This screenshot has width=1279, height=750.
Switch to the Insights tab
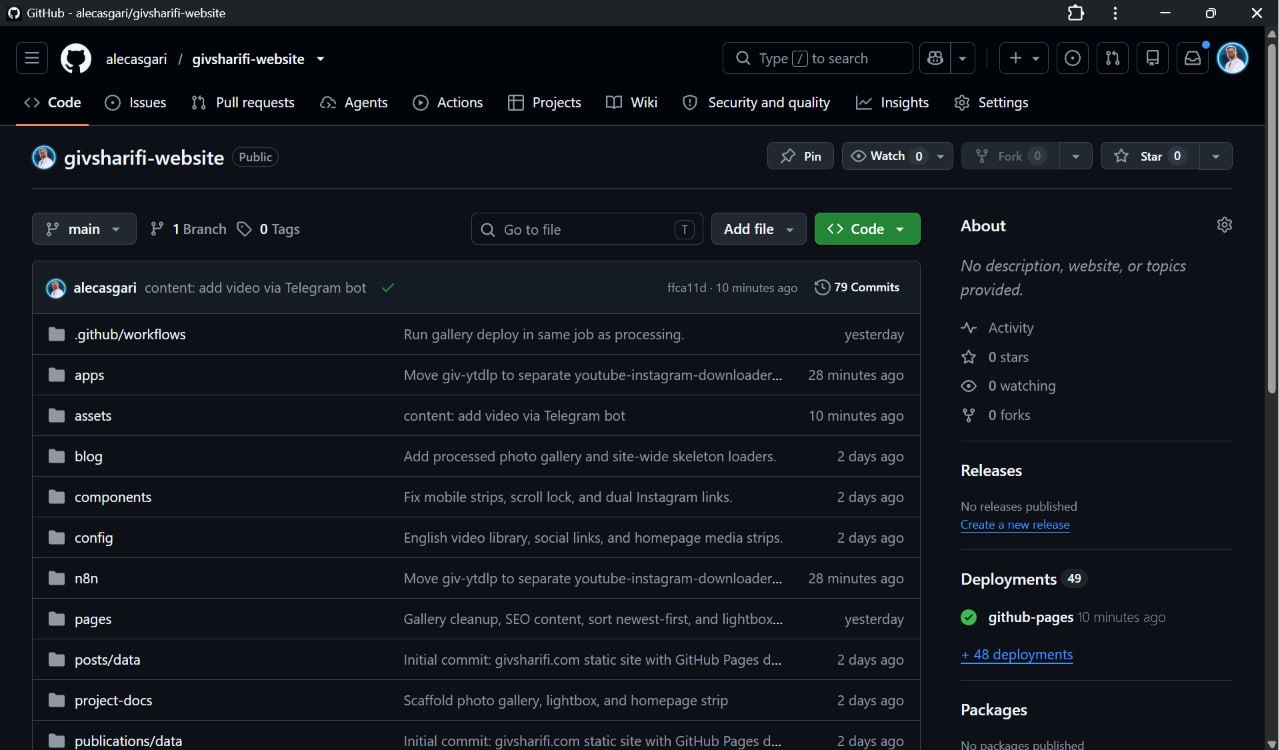893,102
